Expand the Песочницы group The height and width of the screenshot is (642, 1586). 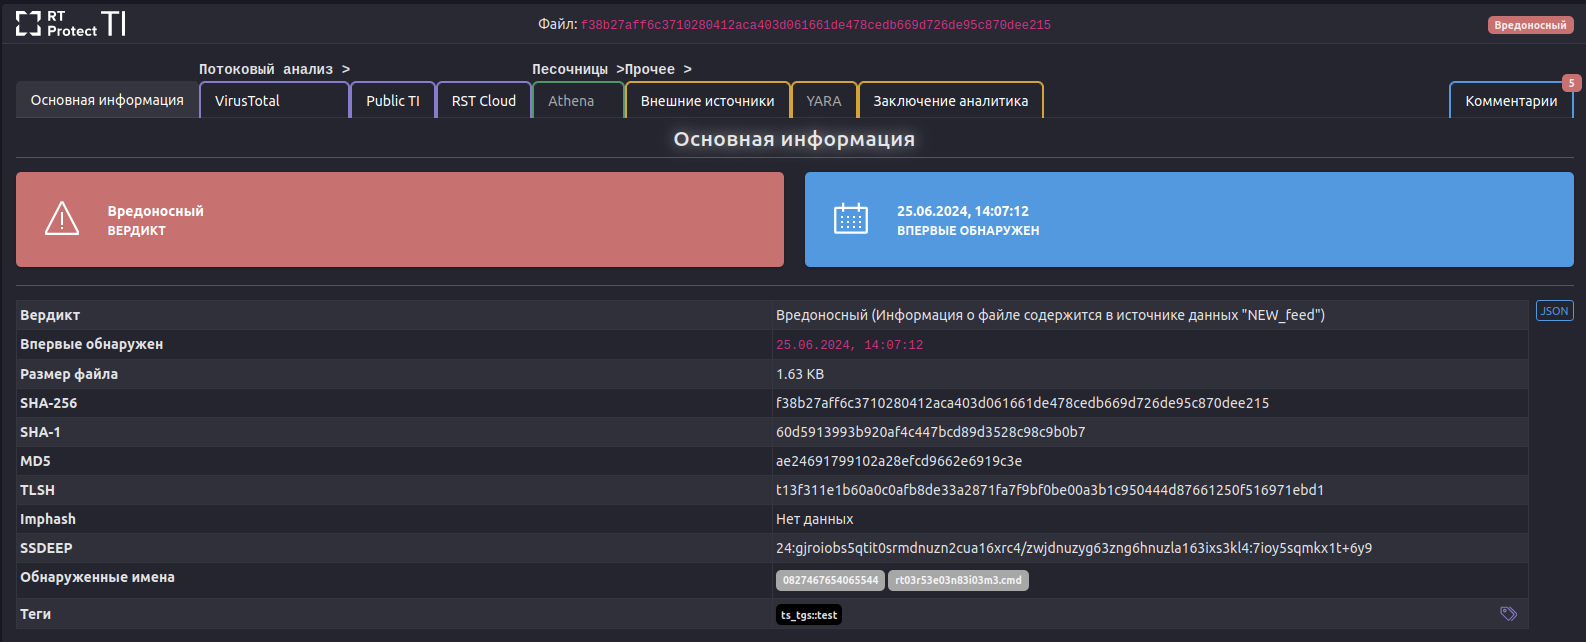click(x=570, y=69)
